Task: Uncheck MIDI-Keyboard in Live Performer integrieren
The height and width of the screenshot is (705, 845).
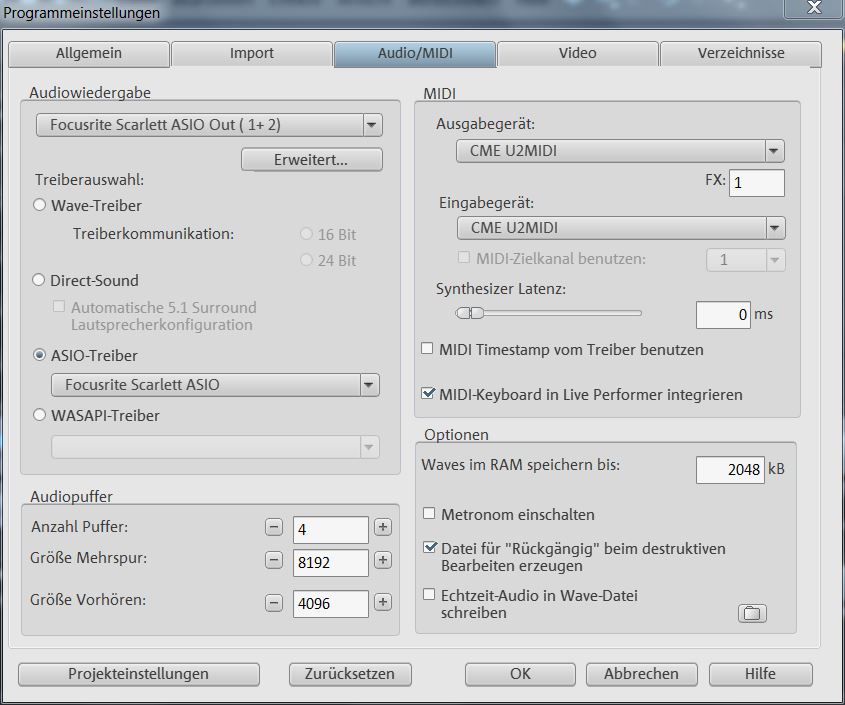Action: pos(428,394)
